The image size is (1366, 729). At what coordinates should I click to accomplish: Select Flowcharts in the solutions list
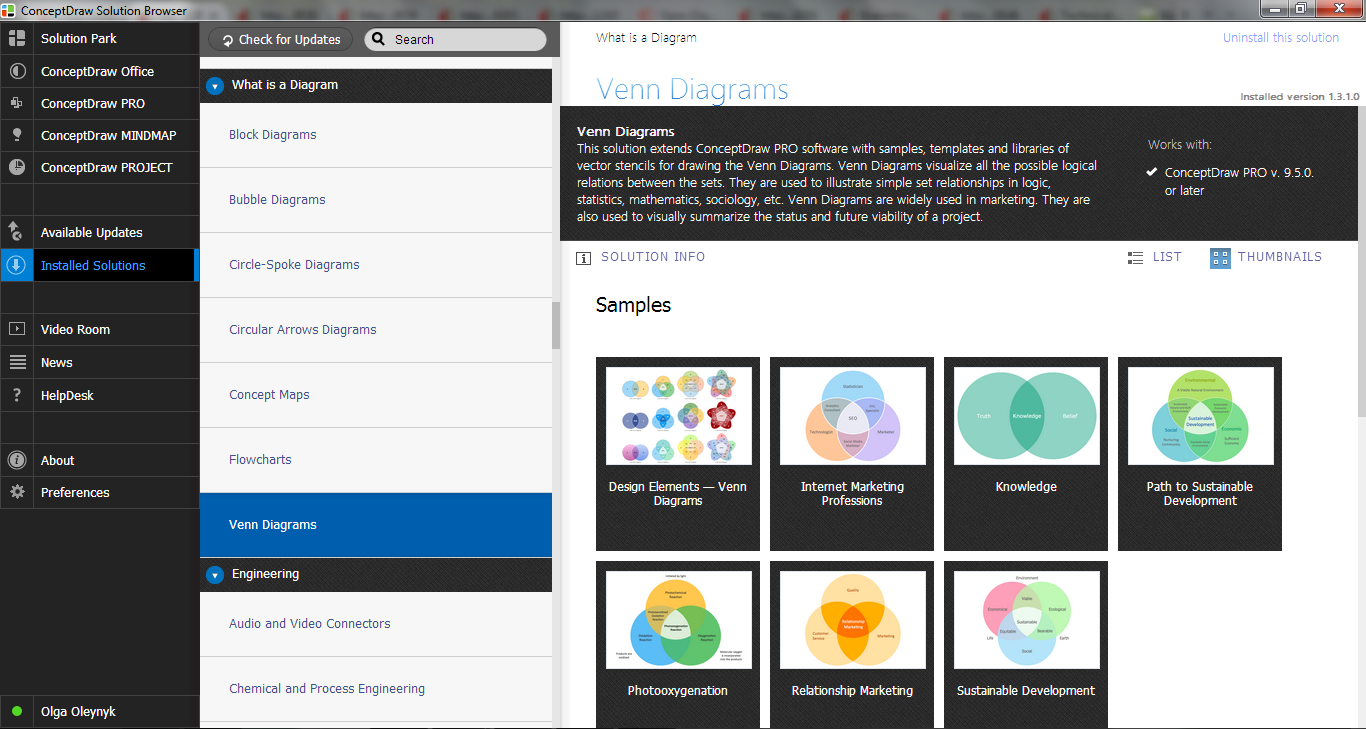pyautogui.click(x=260, y=460)
